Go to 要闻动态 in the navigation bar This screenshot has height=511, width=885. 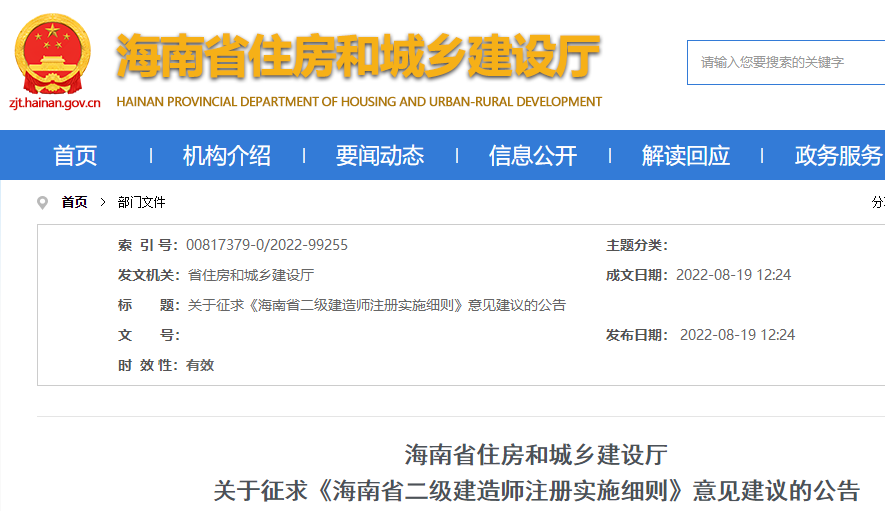(379, 156)
